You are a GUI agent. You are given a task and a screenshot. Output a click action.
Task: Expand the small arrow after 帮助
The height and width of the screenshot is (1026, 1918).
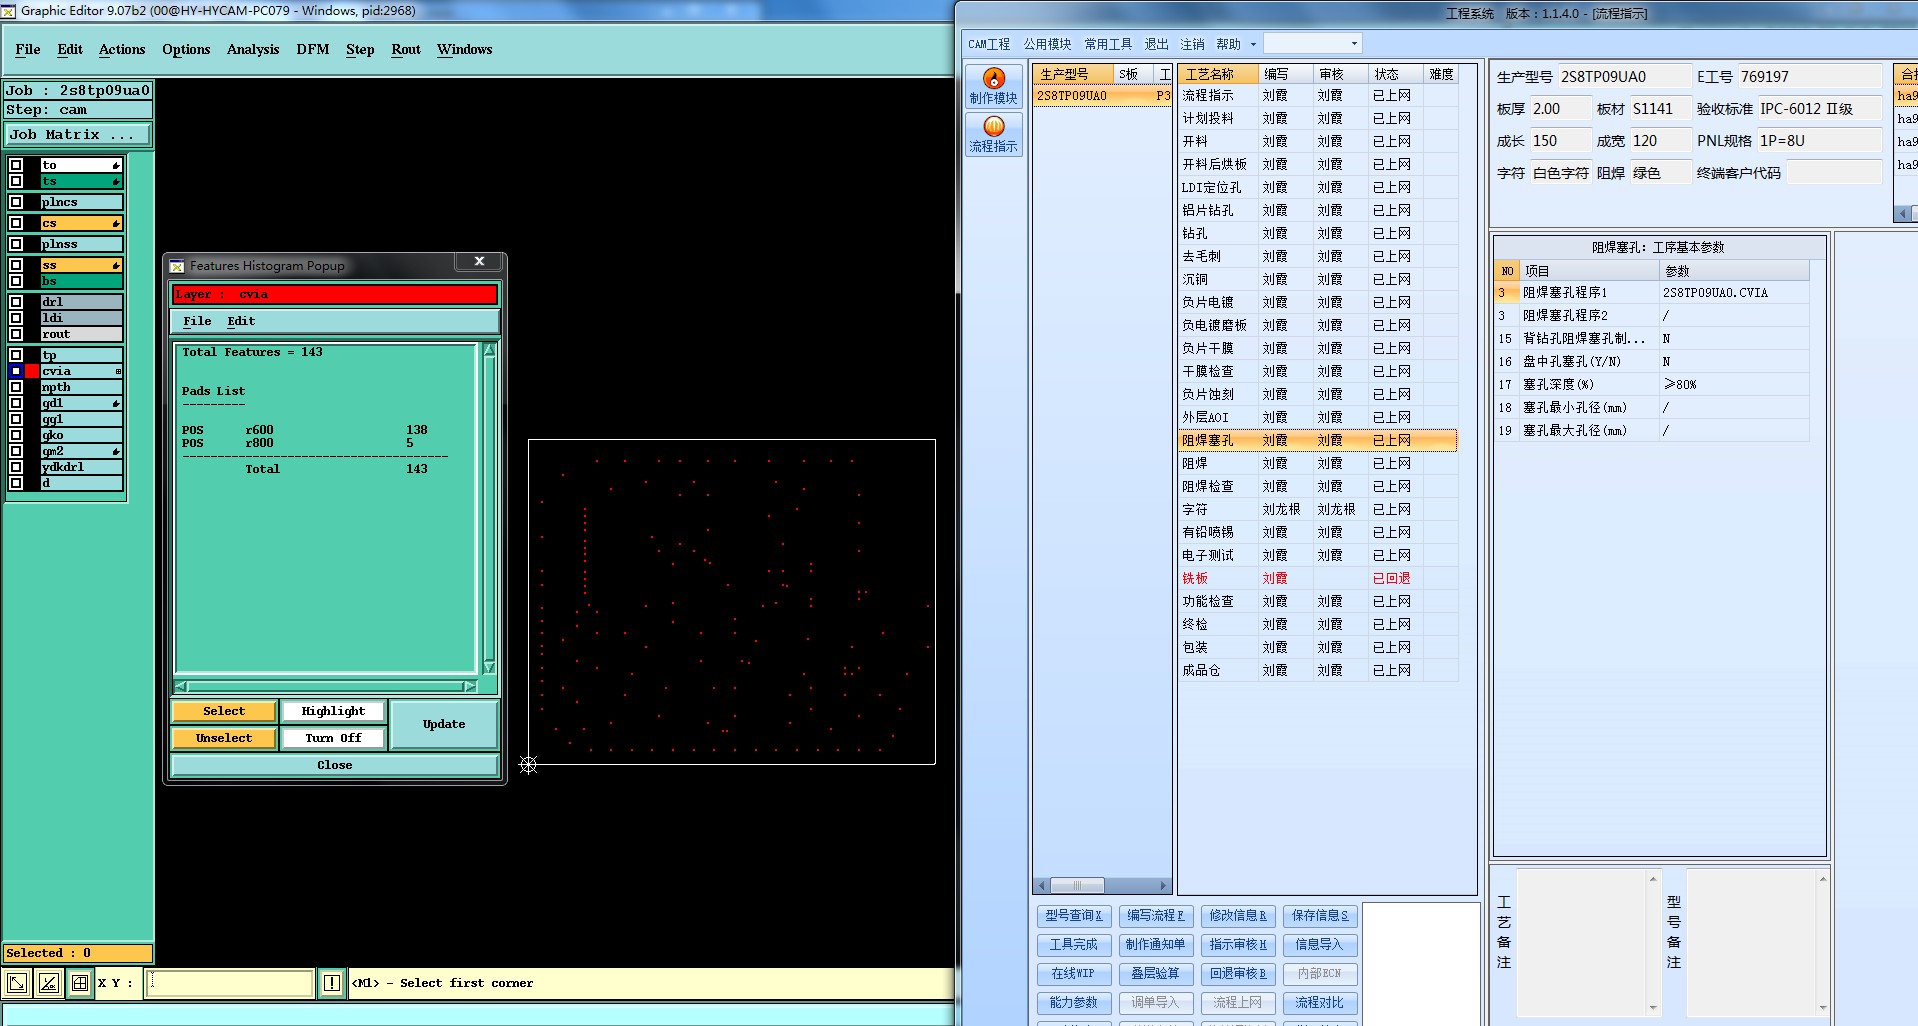coord(1253,44)
